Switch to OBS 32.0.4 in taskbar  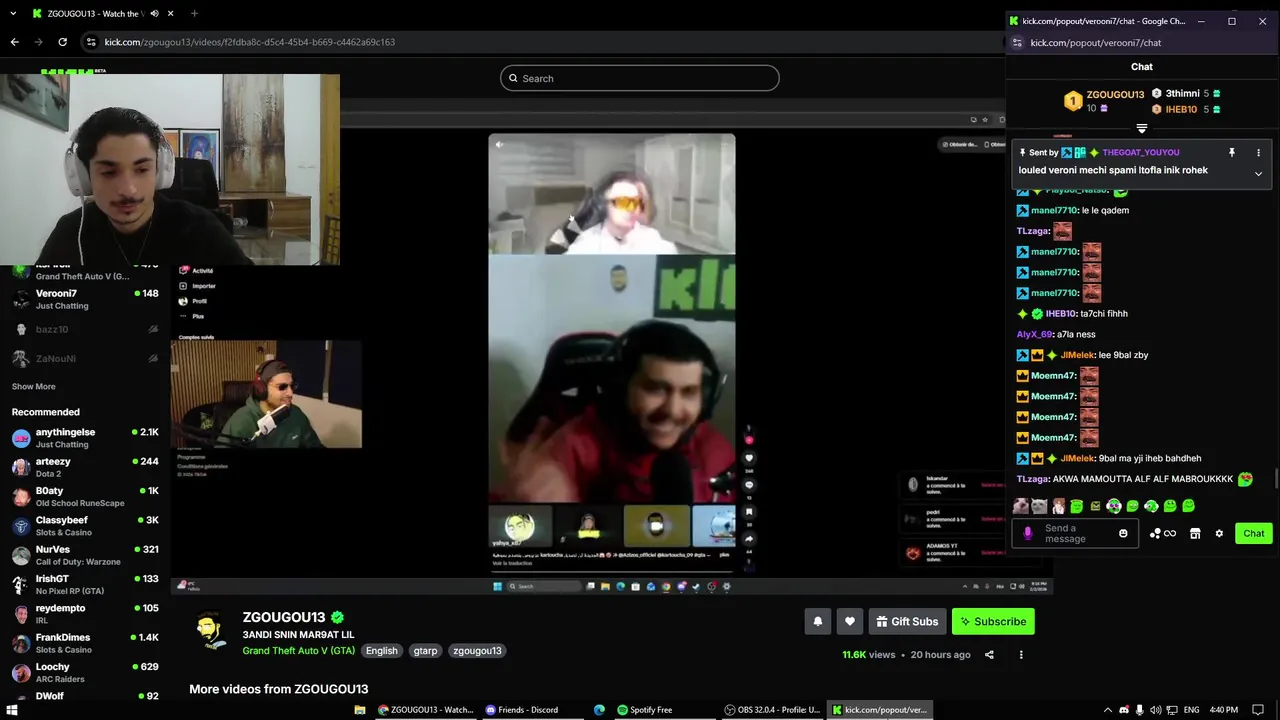pyautogui.click(x=773, y=710)
